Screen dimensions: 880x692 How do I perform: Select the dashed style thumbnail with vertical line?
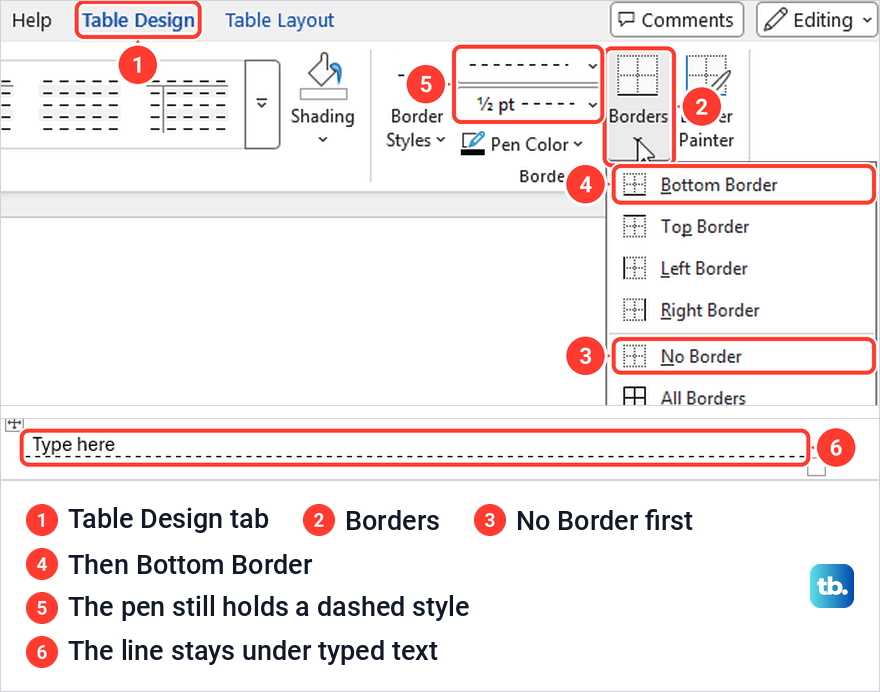[189, 104]
